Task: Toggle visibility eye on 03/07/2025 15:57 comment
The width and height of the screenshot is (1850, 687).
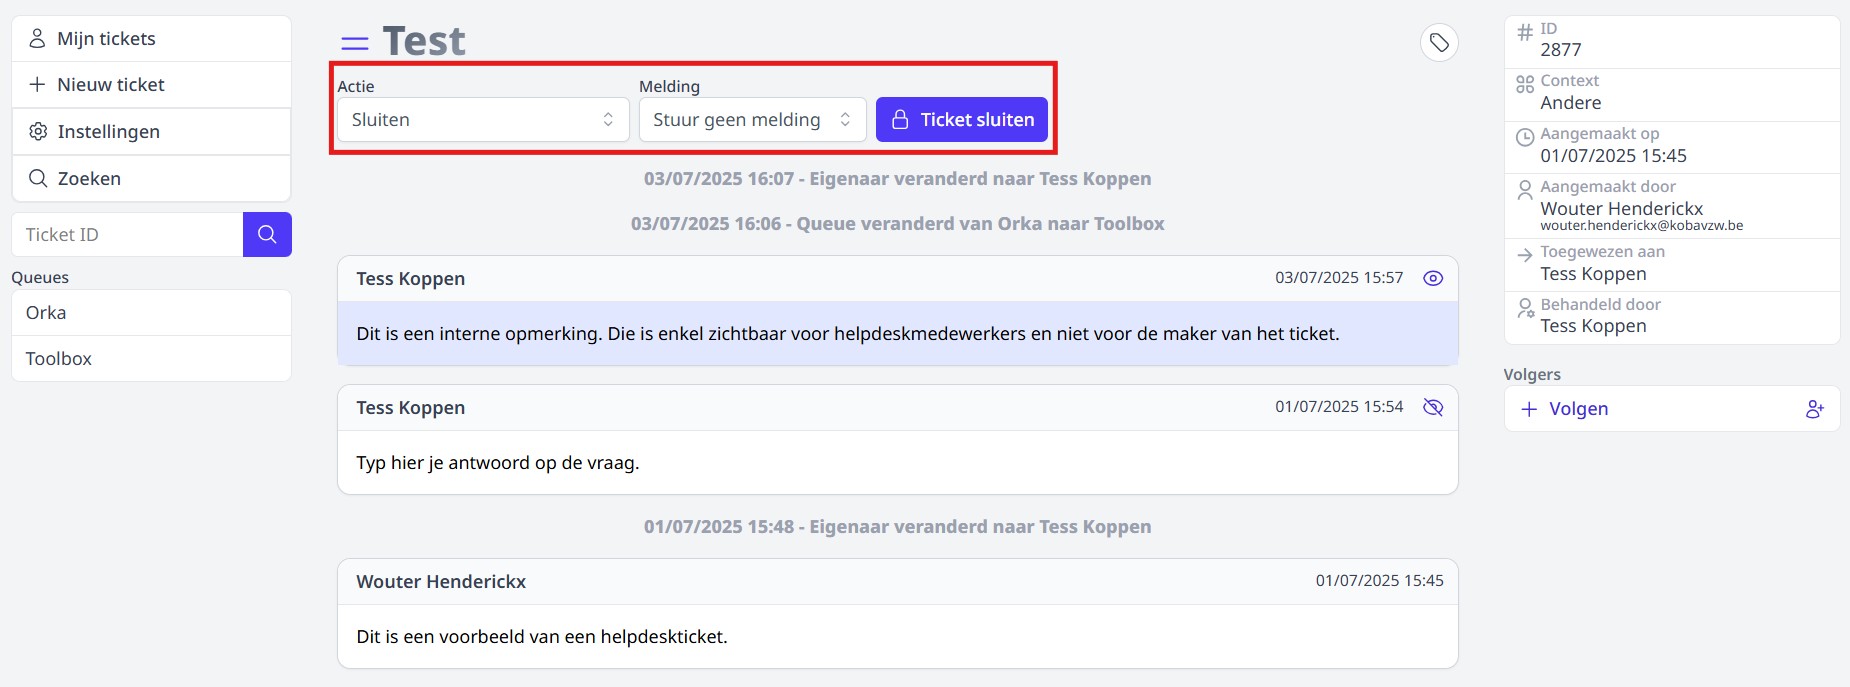Action: coord(1433,278)
